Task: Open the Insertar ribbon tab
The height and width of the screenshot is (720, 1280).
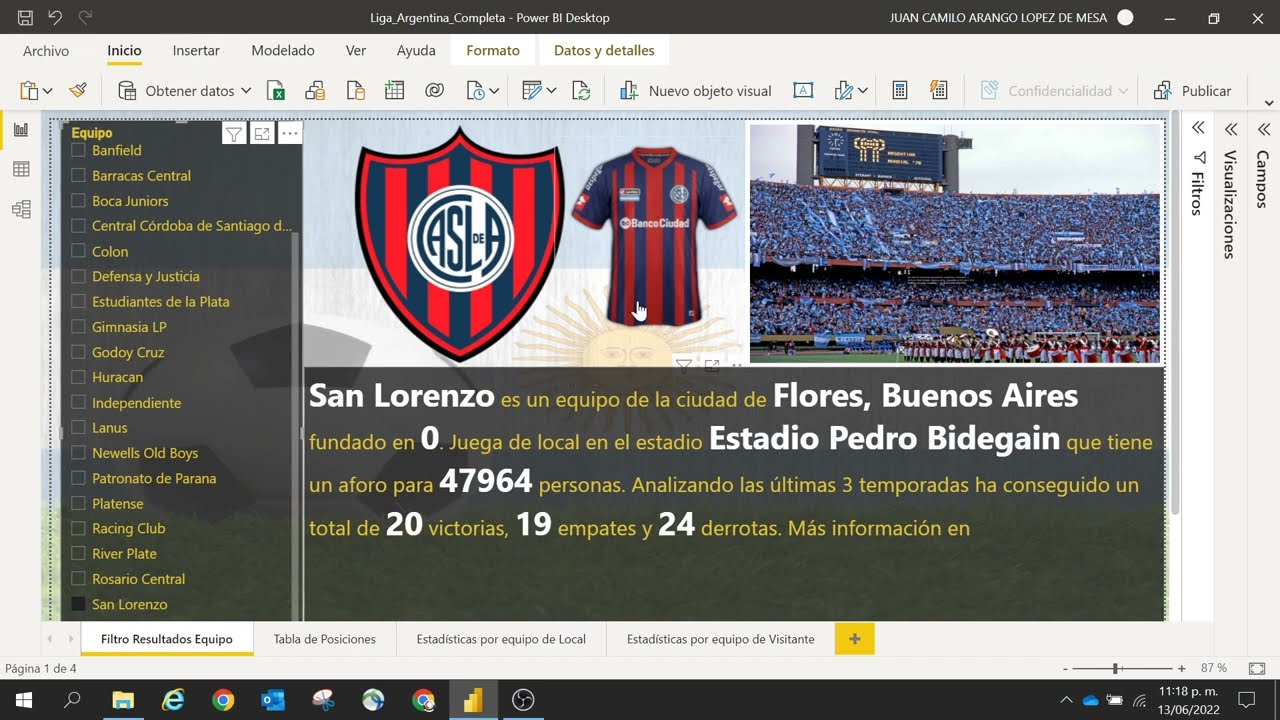Action: coord(196,50)
